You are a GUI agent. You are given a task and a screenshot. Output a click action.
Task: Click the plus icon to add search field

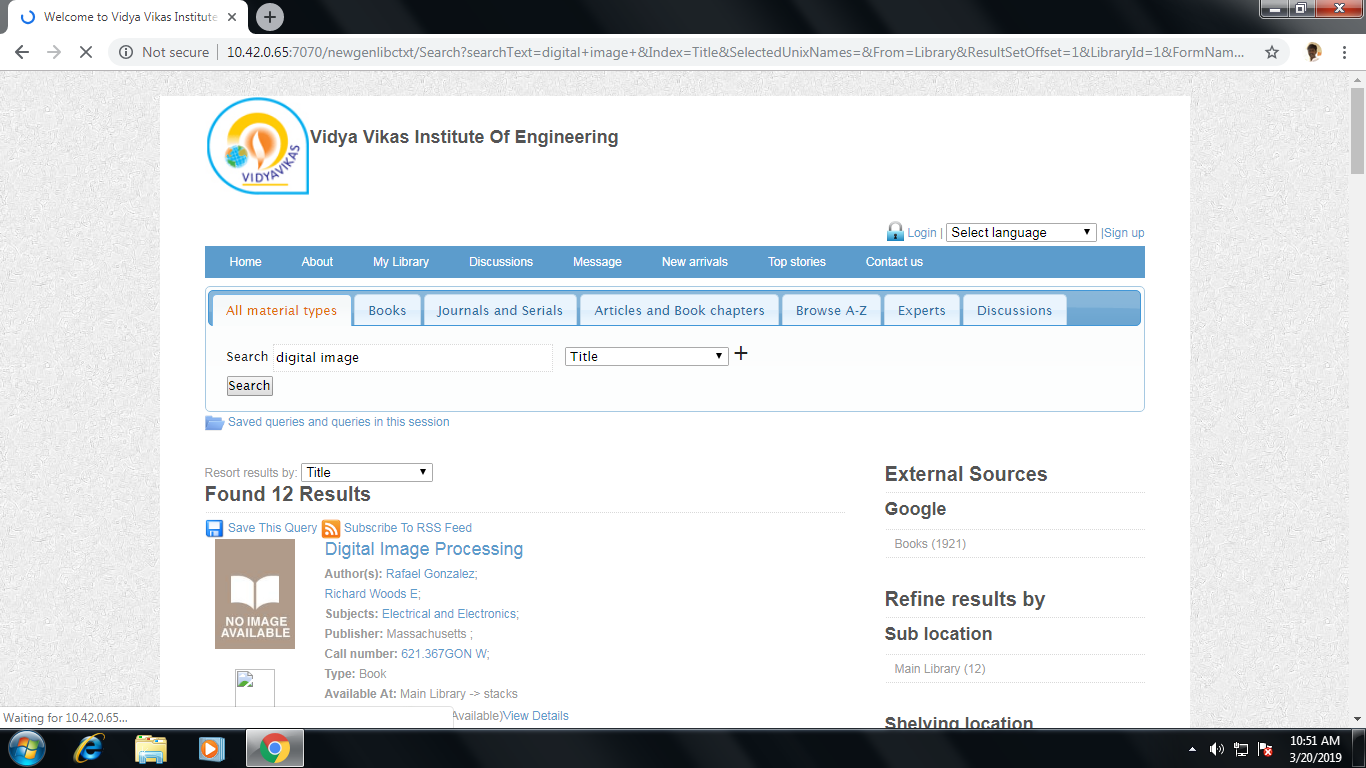[741, 354]
